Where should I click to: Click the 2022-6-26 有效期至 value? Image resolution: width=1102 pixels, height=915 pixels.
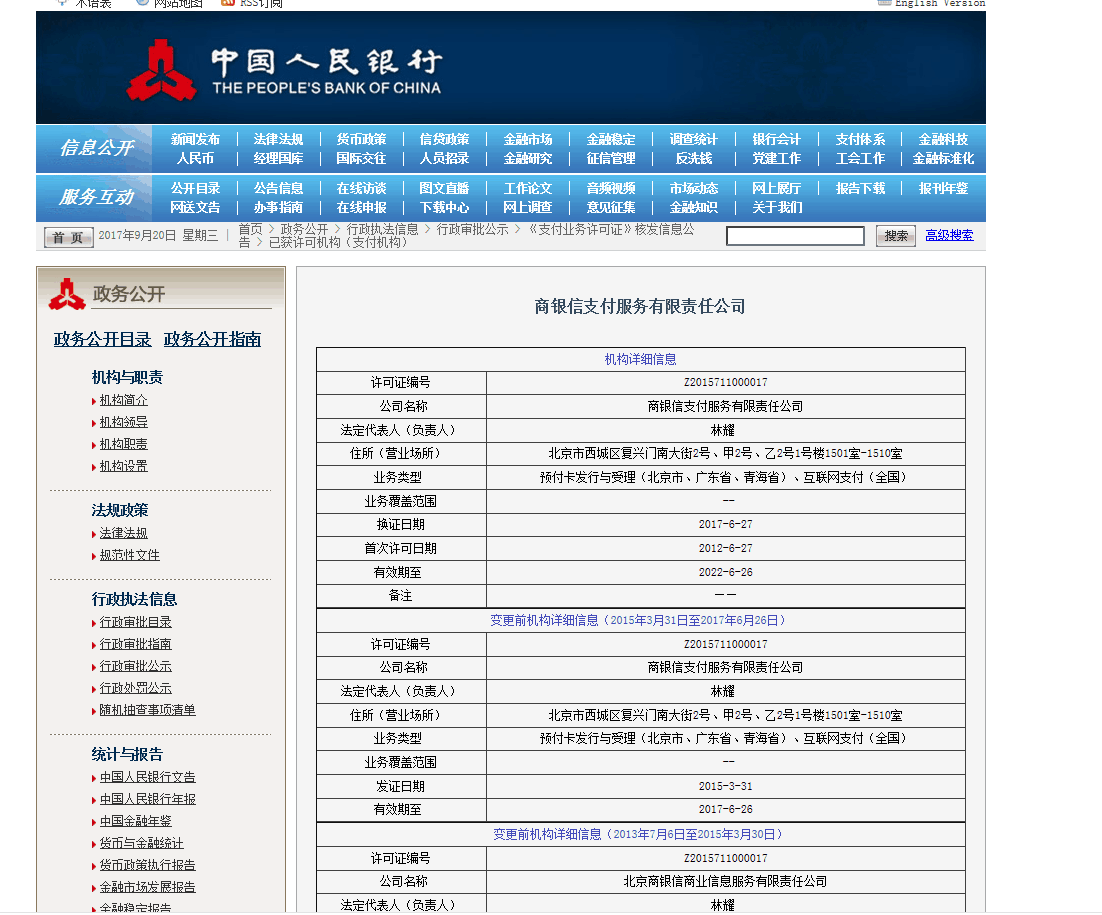(725, 572)
